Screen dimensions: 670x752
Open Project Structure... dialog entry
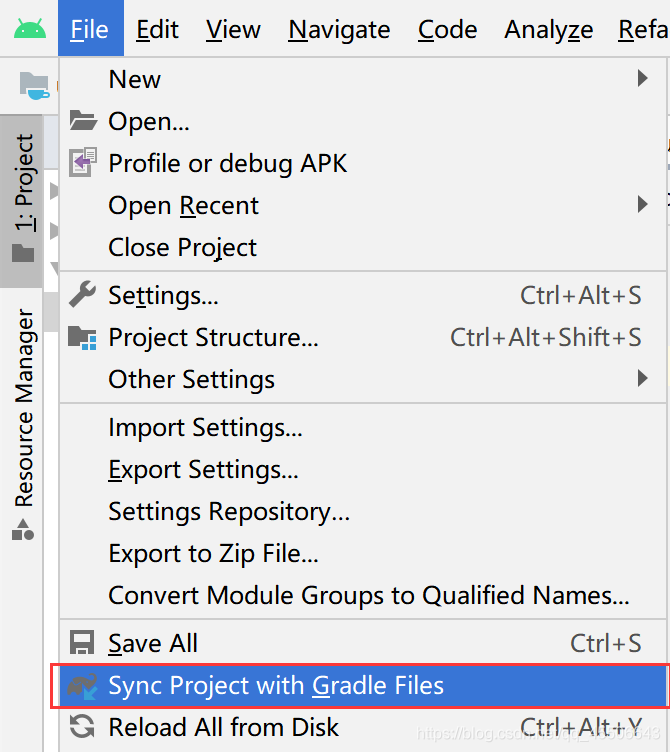pos(363,337)
